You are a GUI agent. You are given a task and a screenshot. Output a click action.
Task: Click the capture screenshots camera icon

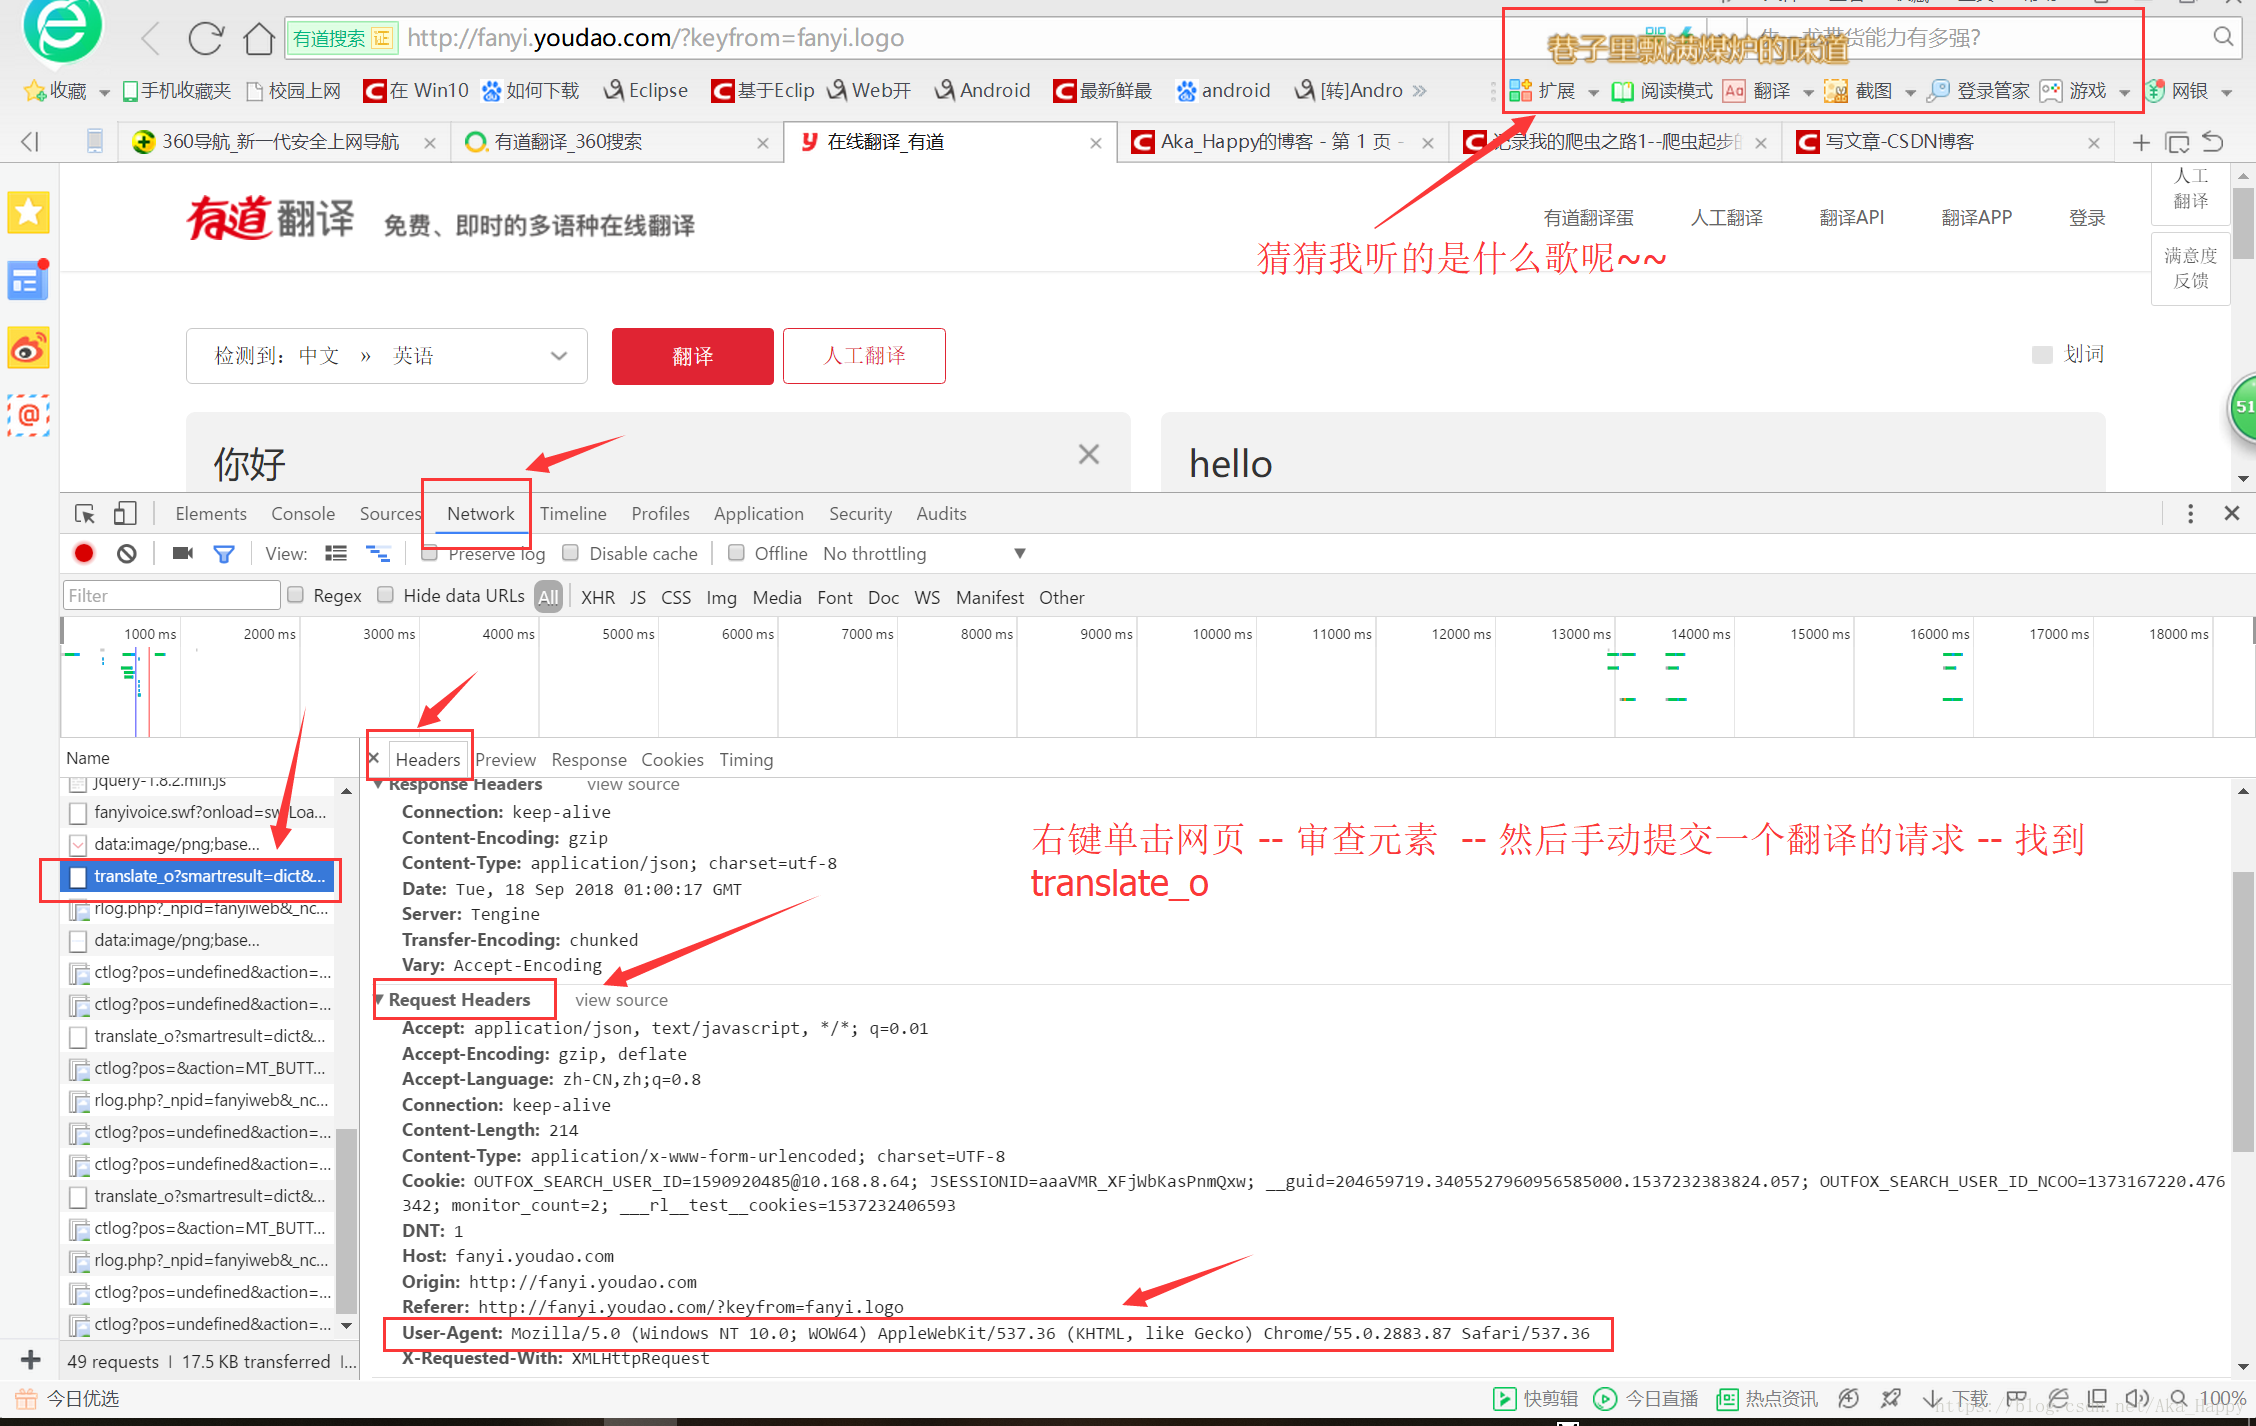(x=182, y=553)
